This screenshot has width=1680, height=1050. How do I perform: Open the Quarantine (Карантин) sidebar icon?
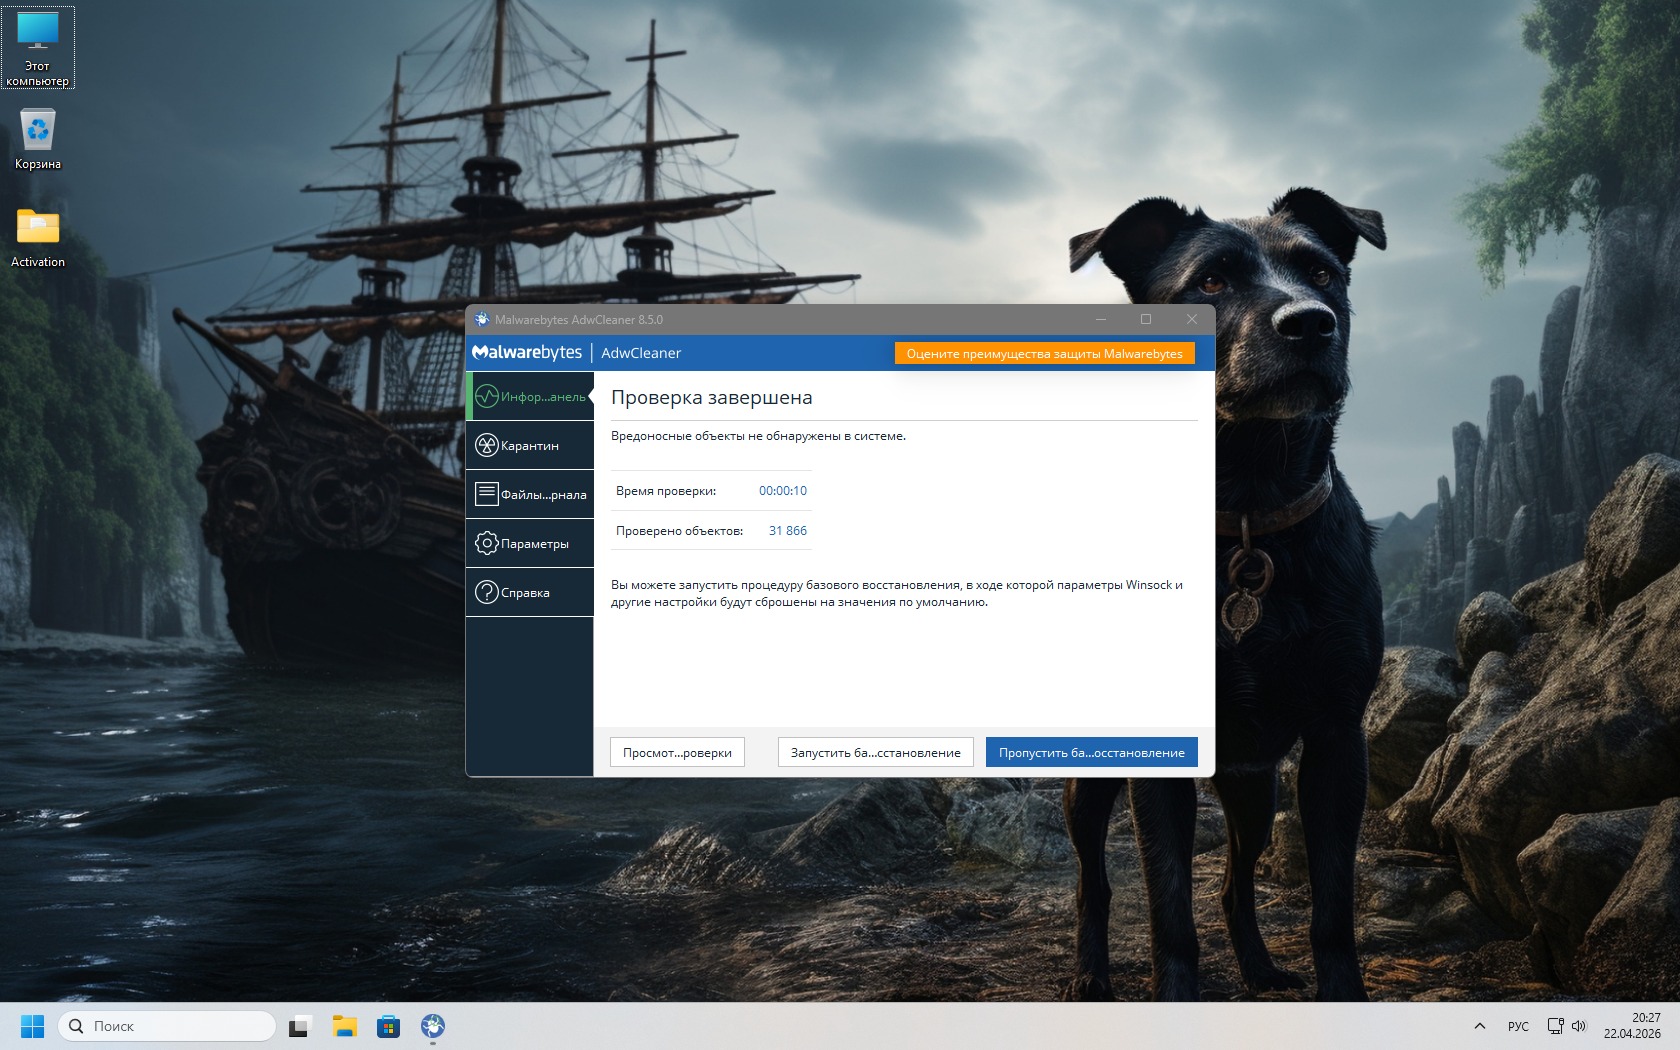pyautogui.click(x=487, y=446)
